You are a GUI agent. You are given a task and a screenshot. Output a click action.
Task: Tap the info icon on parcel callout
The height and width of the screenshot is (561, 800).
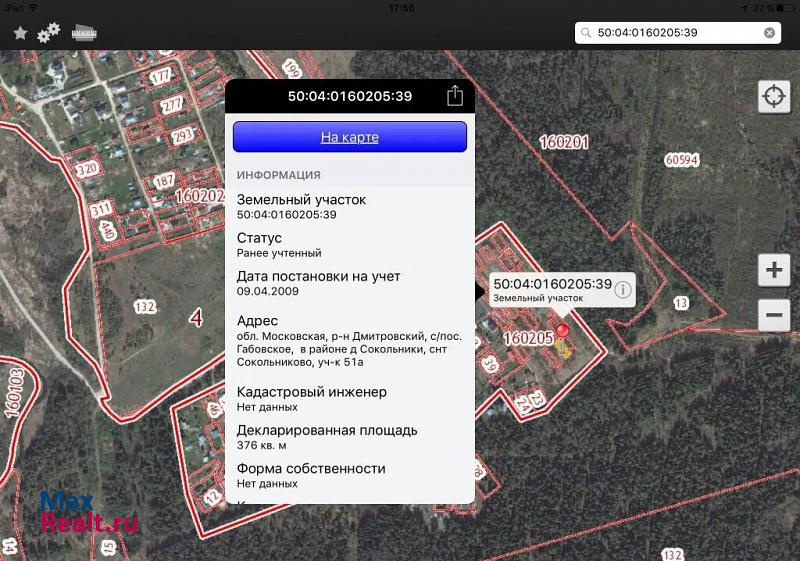623,290
